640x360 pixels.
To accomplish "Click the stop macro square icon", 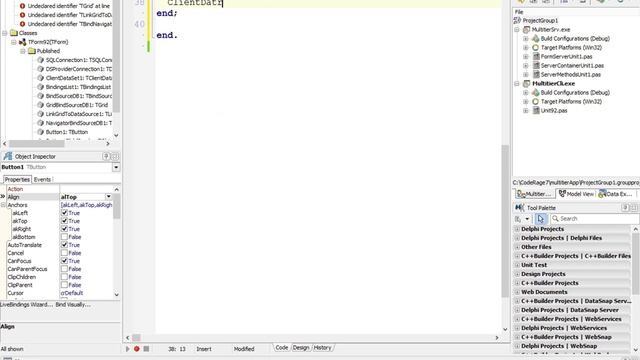I will pyautogui.click(x=146, y=349).
